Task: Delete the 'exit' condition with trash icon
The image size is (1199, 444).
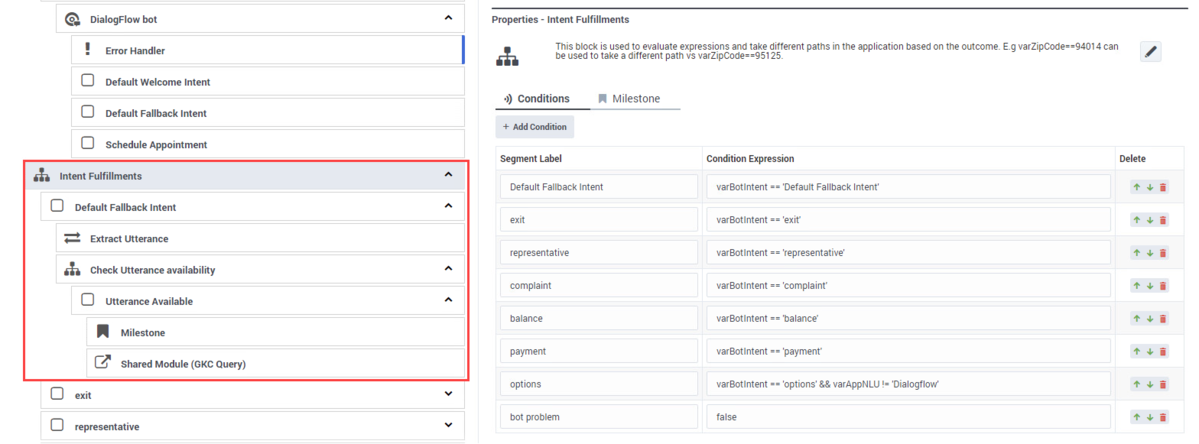Action: pyautogui.click(x=1163, y=220)
